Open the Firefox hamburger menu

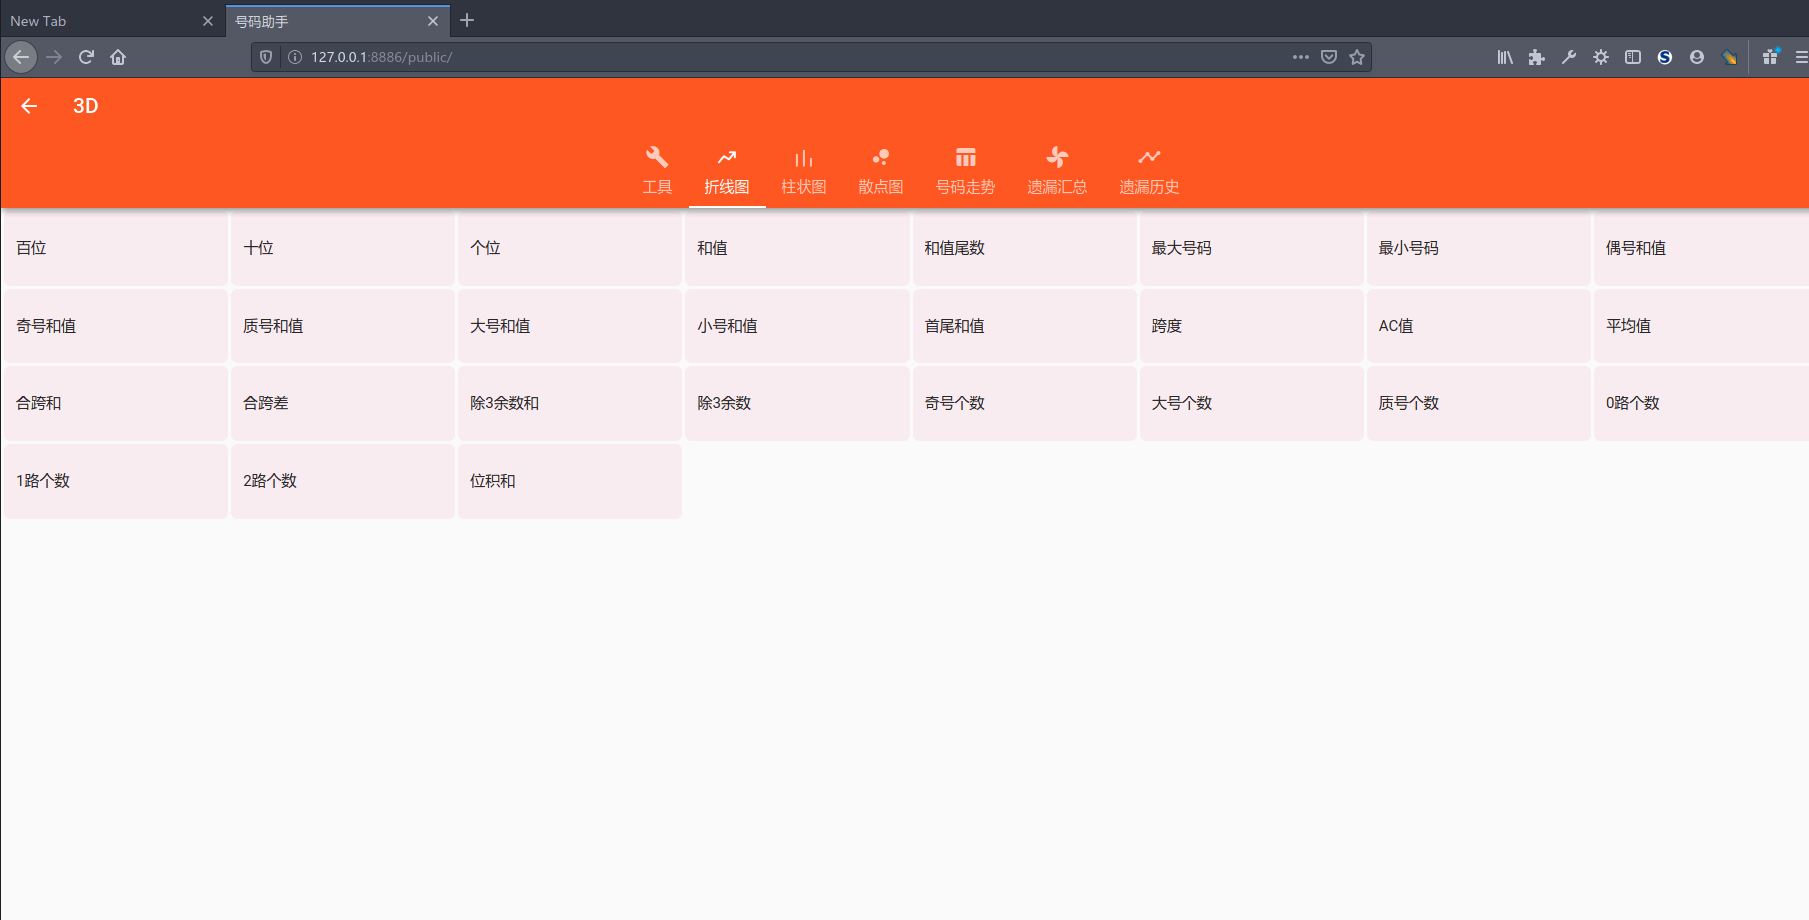click(1800, 57)
